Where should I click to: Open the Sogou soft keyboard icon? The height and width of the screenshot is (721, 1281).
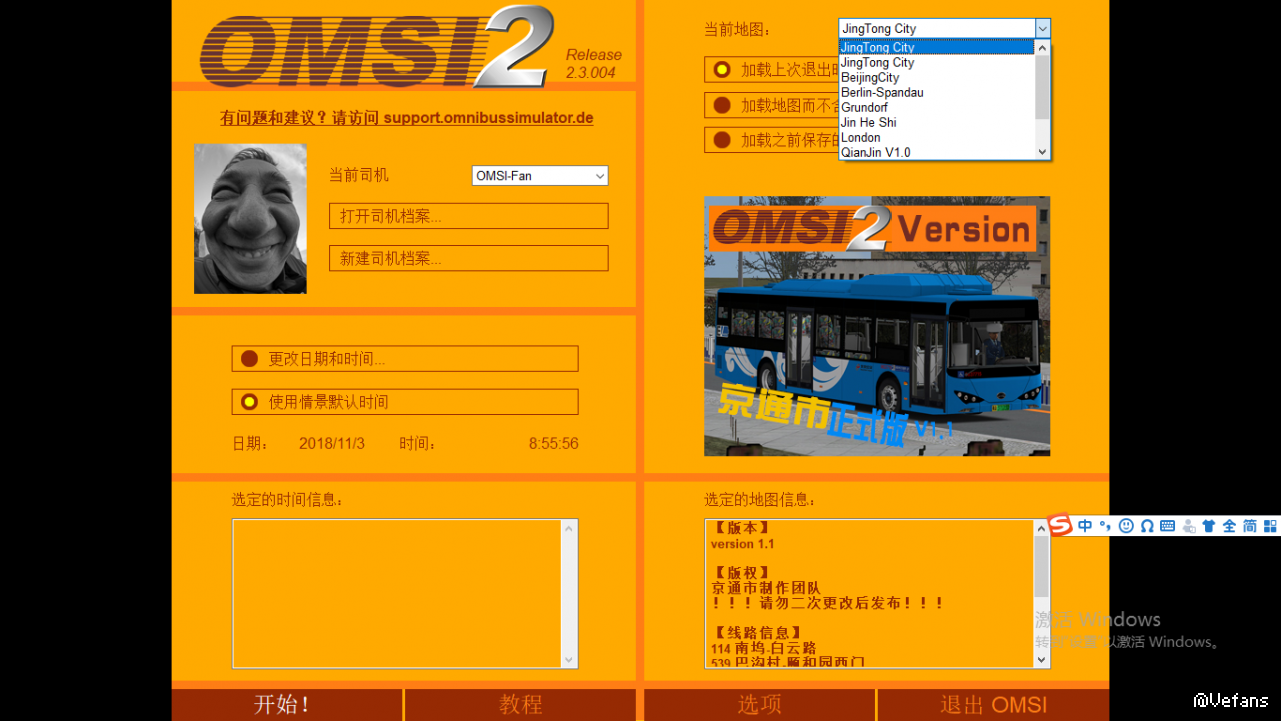pyautogui.click(x=1167, y=526)
